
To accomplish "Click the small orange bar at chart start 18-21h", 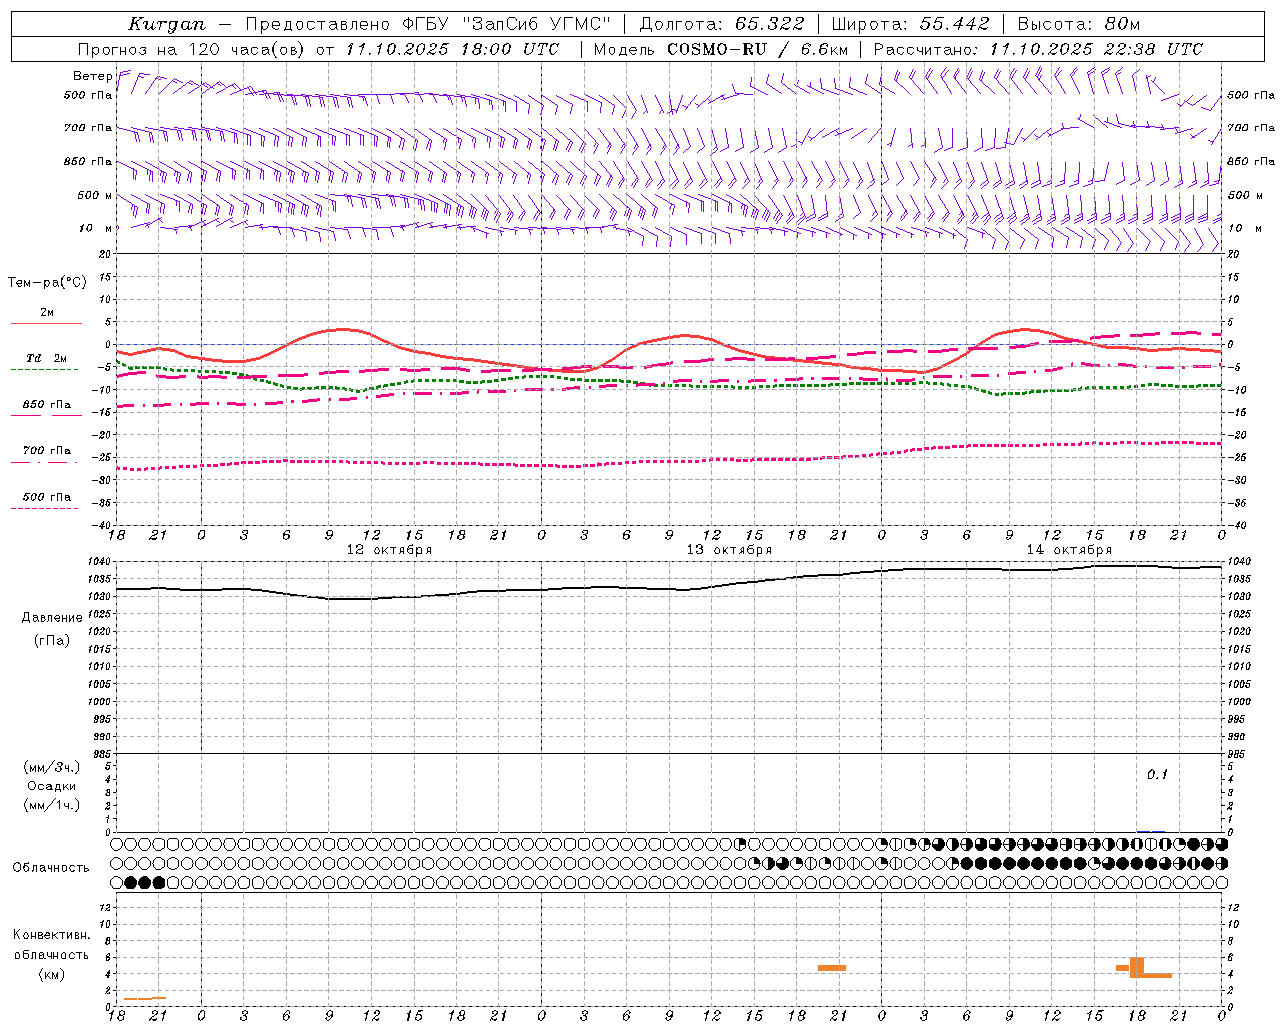I will tap(145, 998).
